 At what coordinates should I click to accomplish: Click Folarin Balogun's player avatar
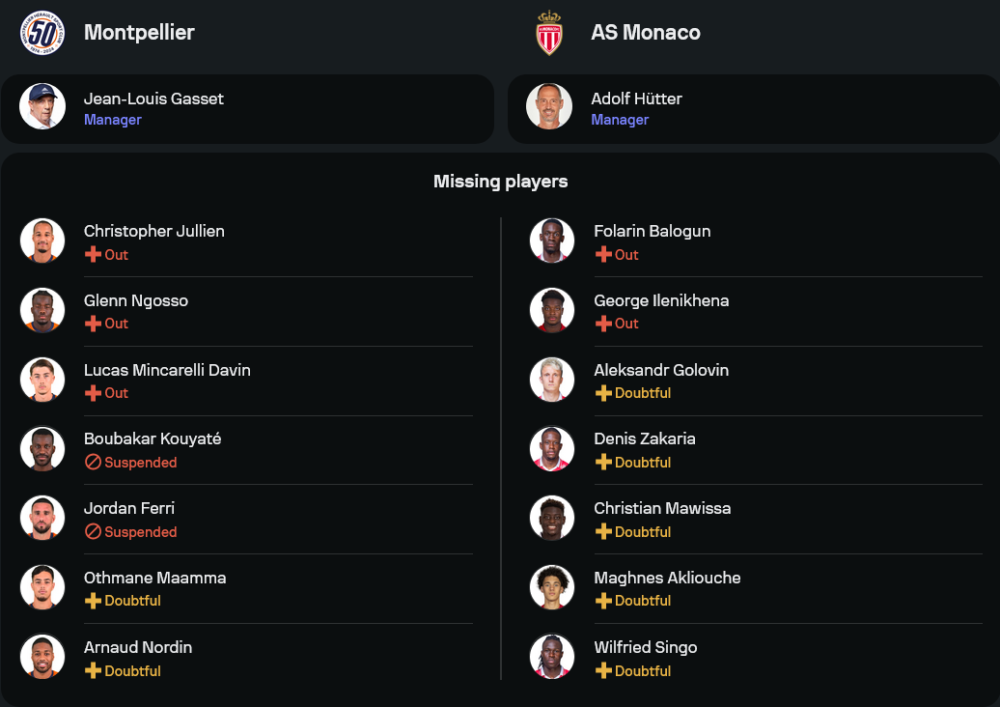pyautogui.click(x=552, y=241)
